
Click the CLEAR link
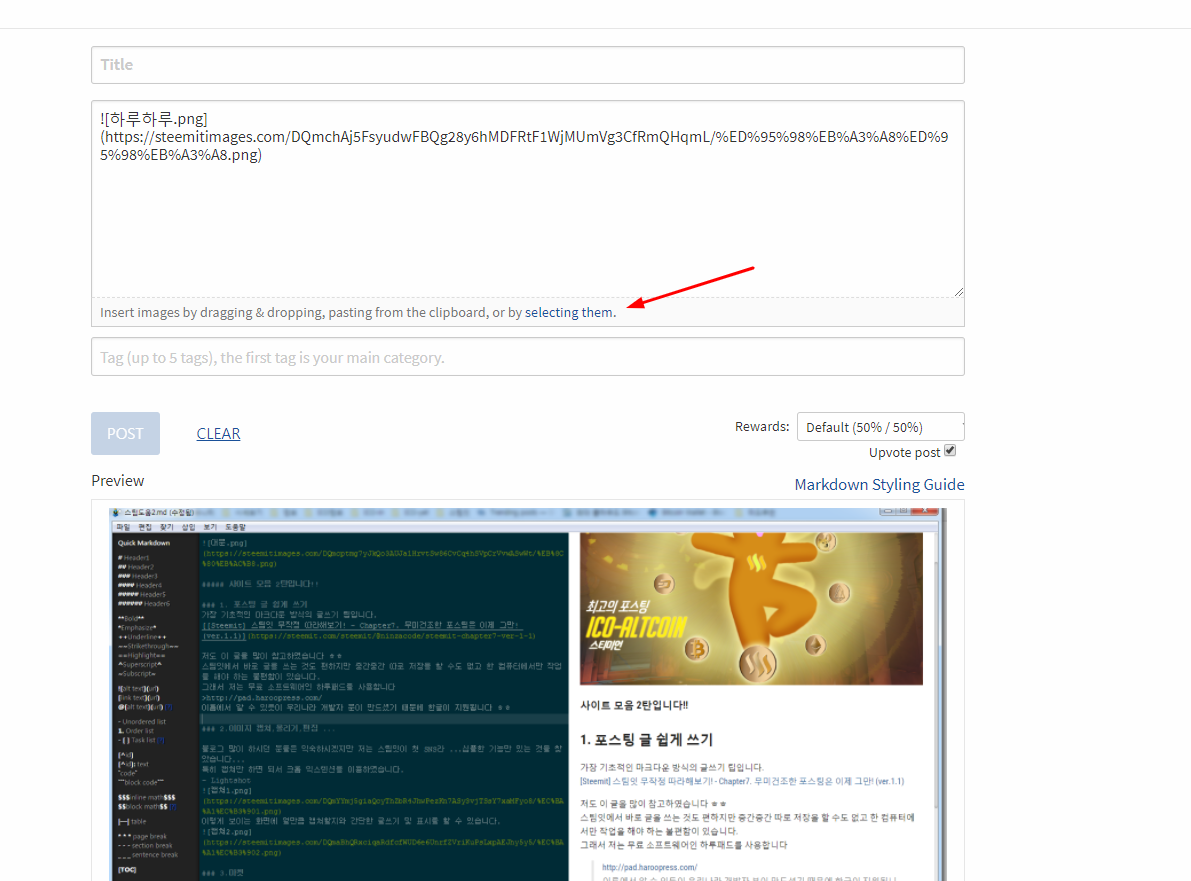[x=218, y=434]
